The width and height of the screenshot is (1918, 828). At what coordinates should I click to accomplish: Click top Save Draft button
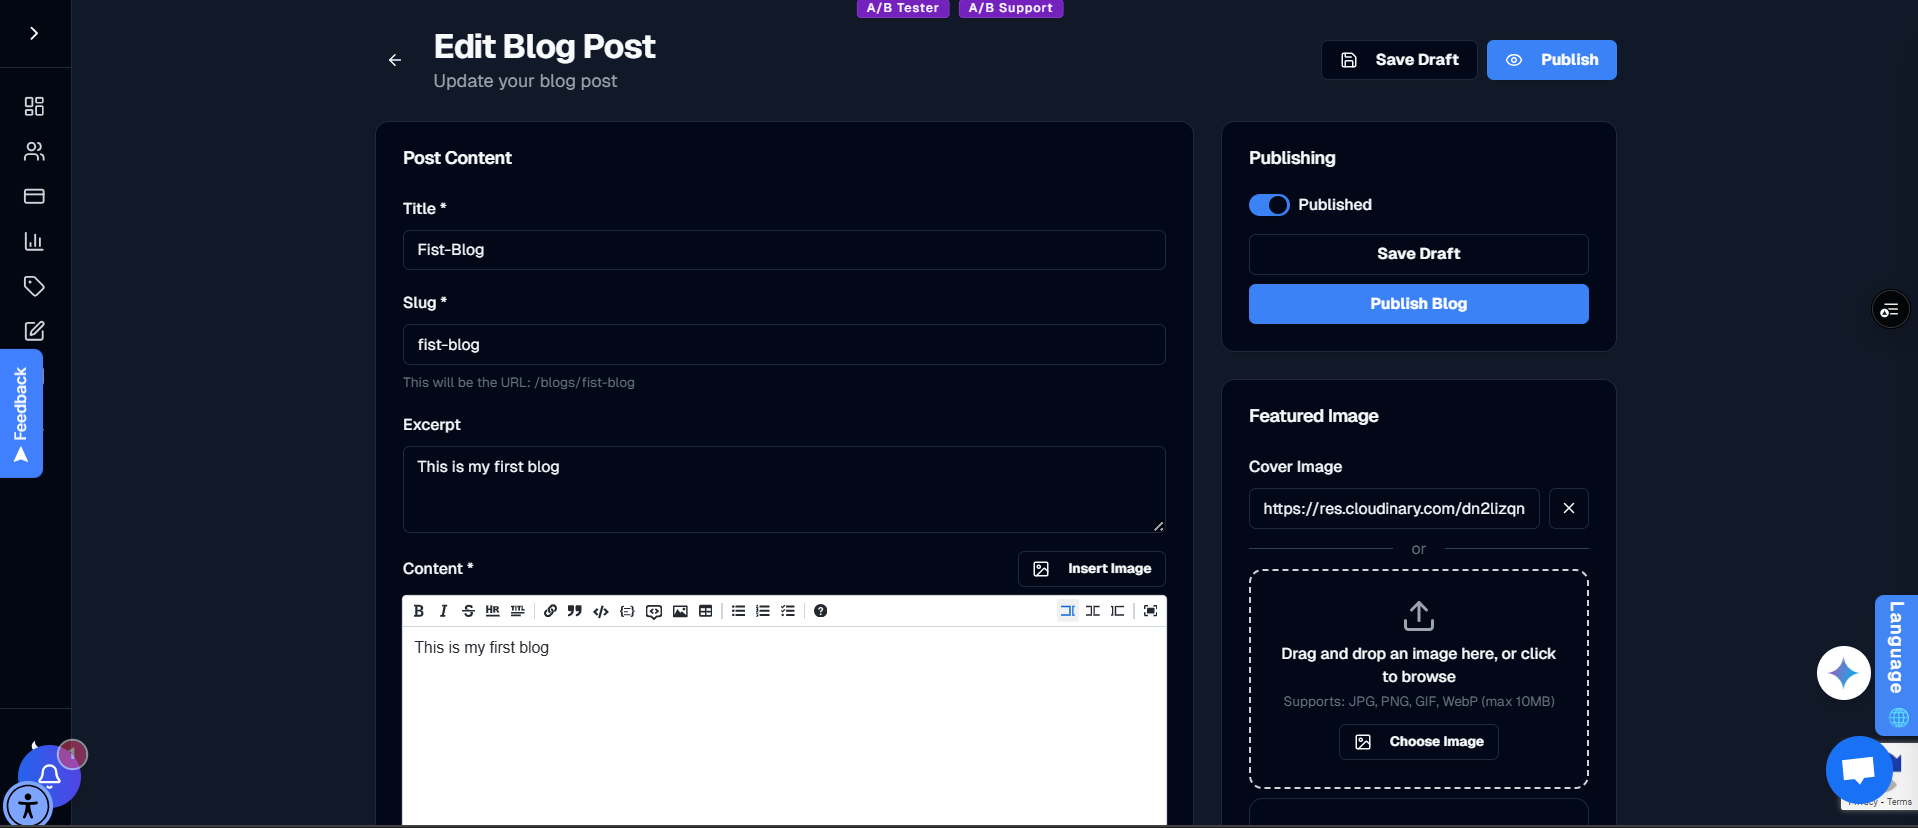coord(1399,60)
